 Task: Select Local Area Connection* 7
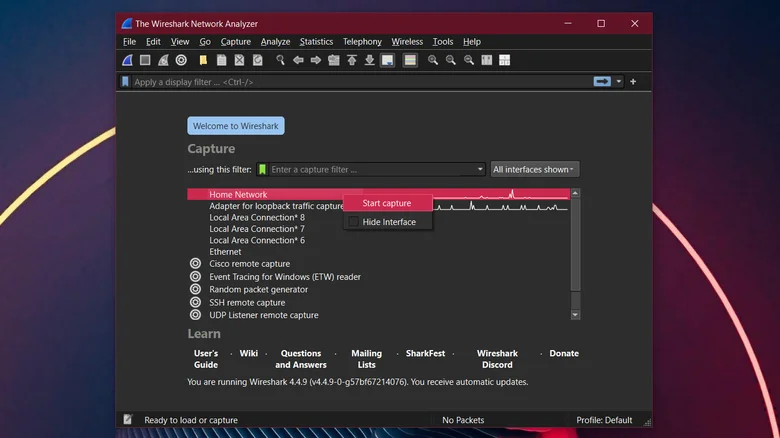click(257, 229)
